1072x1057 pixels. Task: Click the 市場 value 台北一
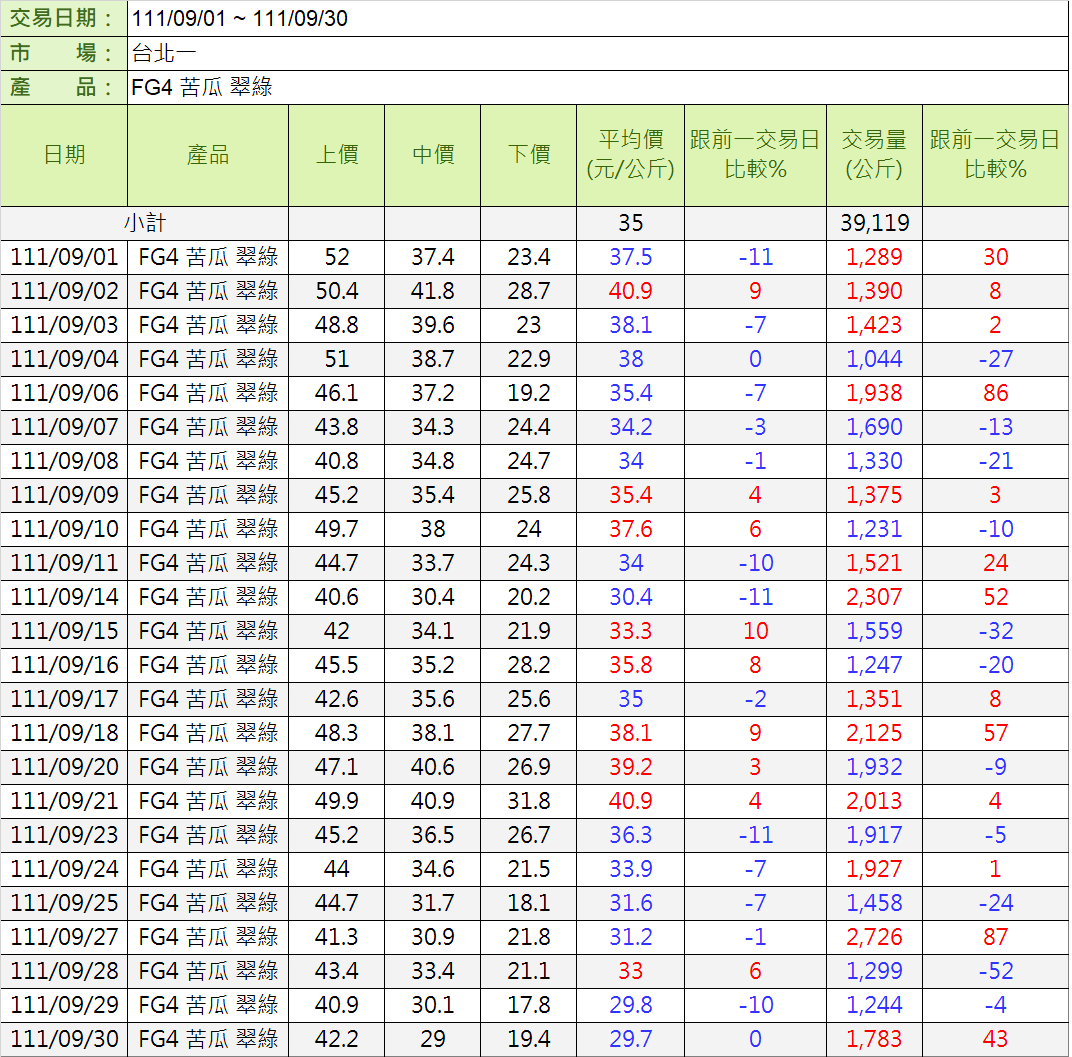[160, 53]
